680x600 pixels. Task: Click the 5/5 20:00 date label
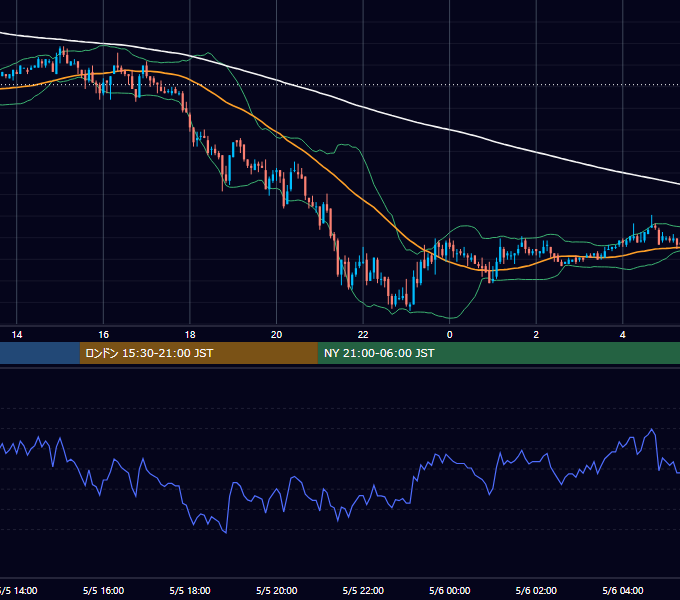coord(277,590)
